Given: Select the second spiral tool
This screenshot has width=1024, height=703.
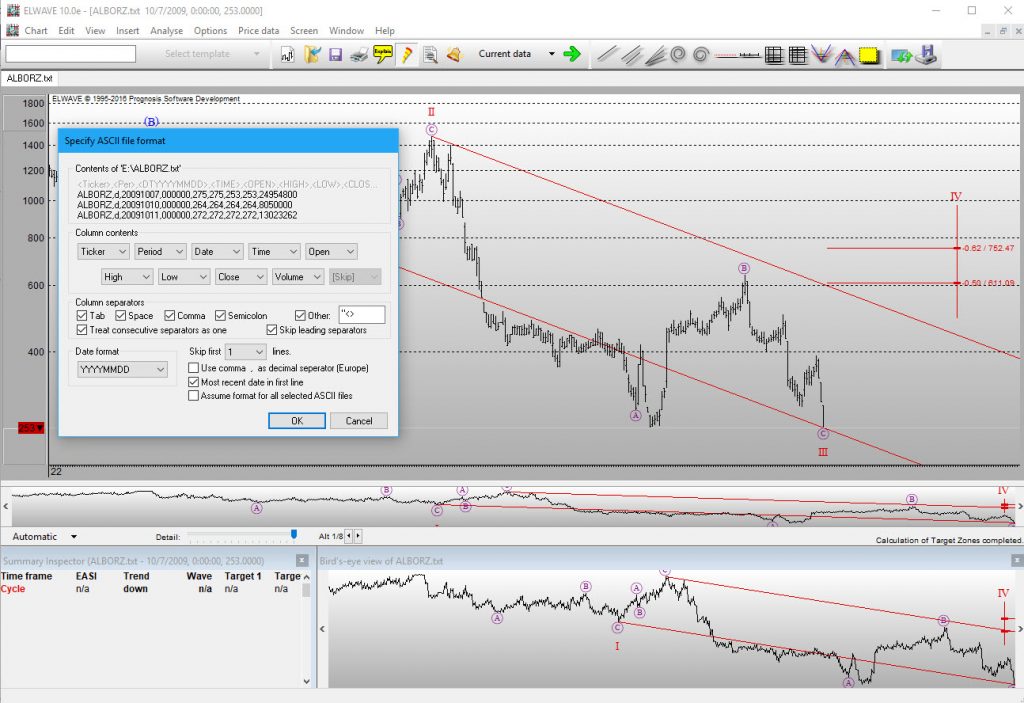Looking at the screenshot, I should (x=701, y=54).
